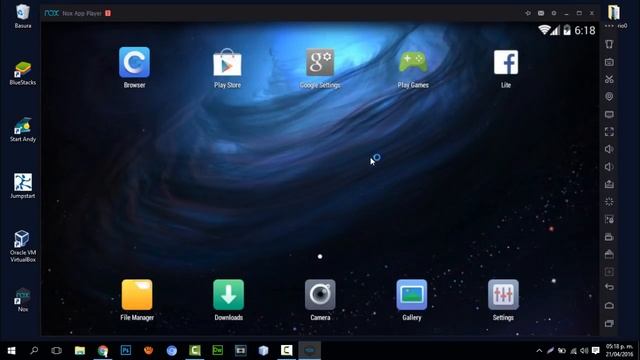
Task: Open Android Settings app in dock
Action: 503,295
